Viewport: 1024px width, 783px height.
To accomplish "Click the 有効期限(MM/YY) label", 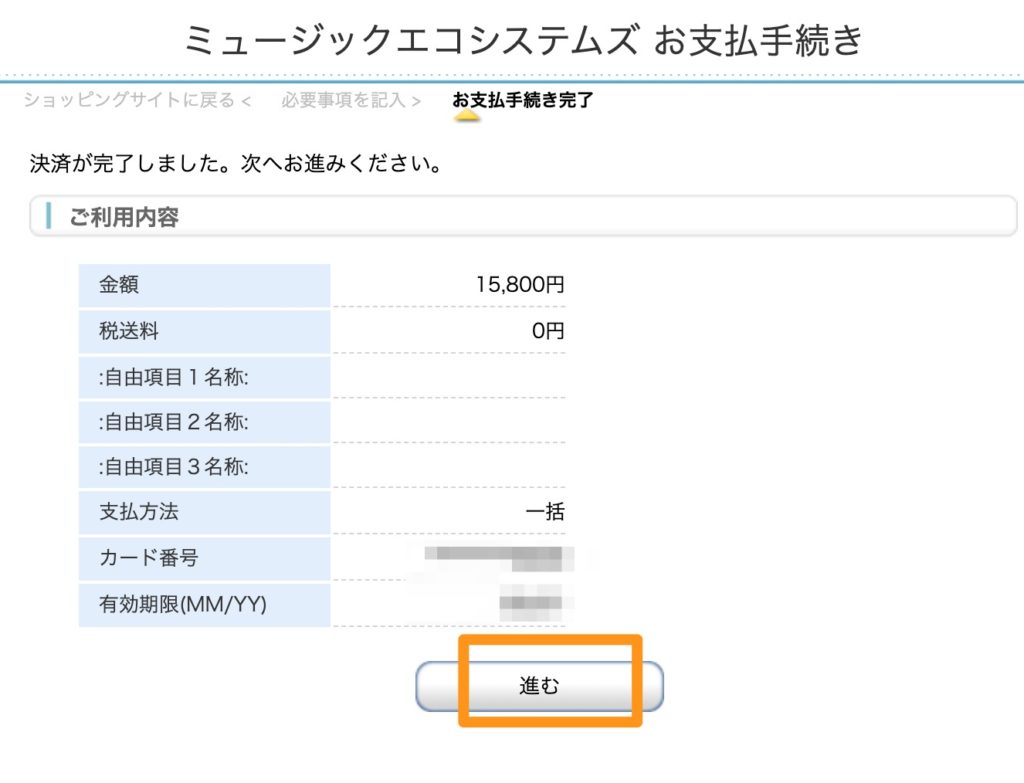I will [183, 603].
